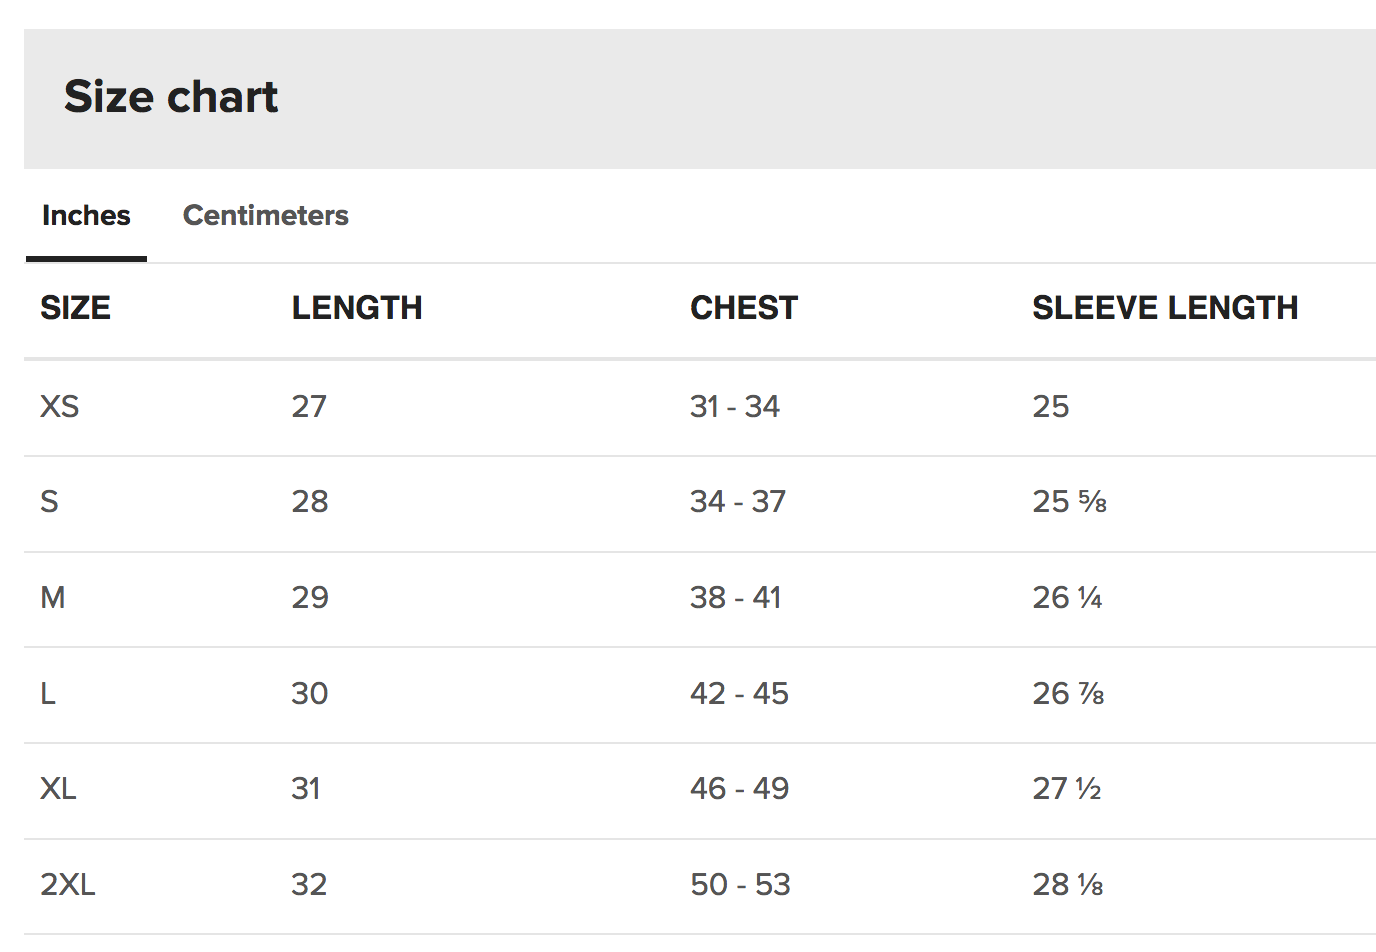Select the Inches tab
The height and width of the screenshot is (952, 1376).
pos(86,215)
